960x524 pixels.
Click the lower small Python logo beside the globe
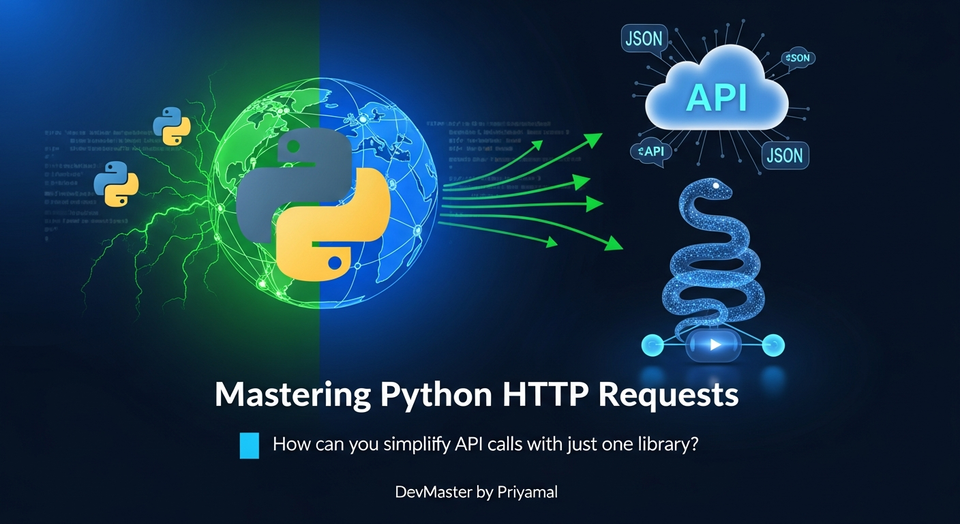point(116,184)
